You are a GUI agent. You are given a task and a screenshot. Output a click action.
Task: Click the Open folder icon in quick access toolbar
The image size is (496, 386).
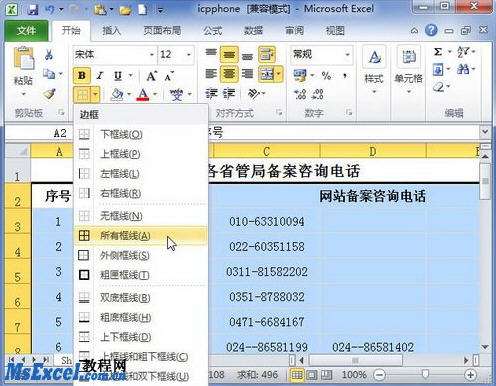pyautogui.click(x=125, y=10)
